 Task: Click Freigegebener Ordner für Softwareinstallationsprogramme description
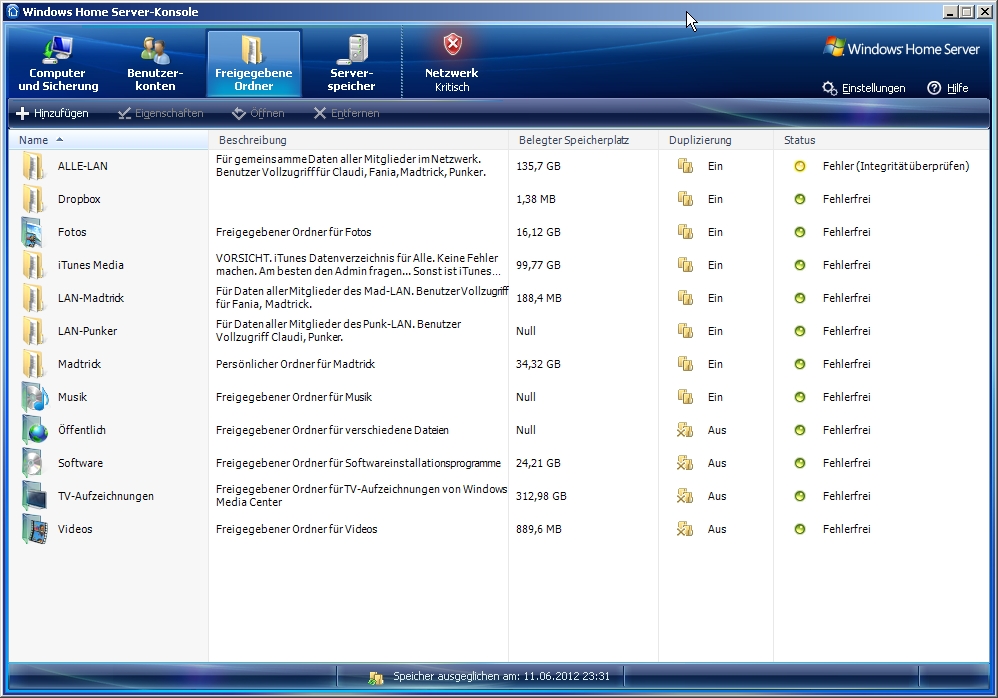[358, 463]
